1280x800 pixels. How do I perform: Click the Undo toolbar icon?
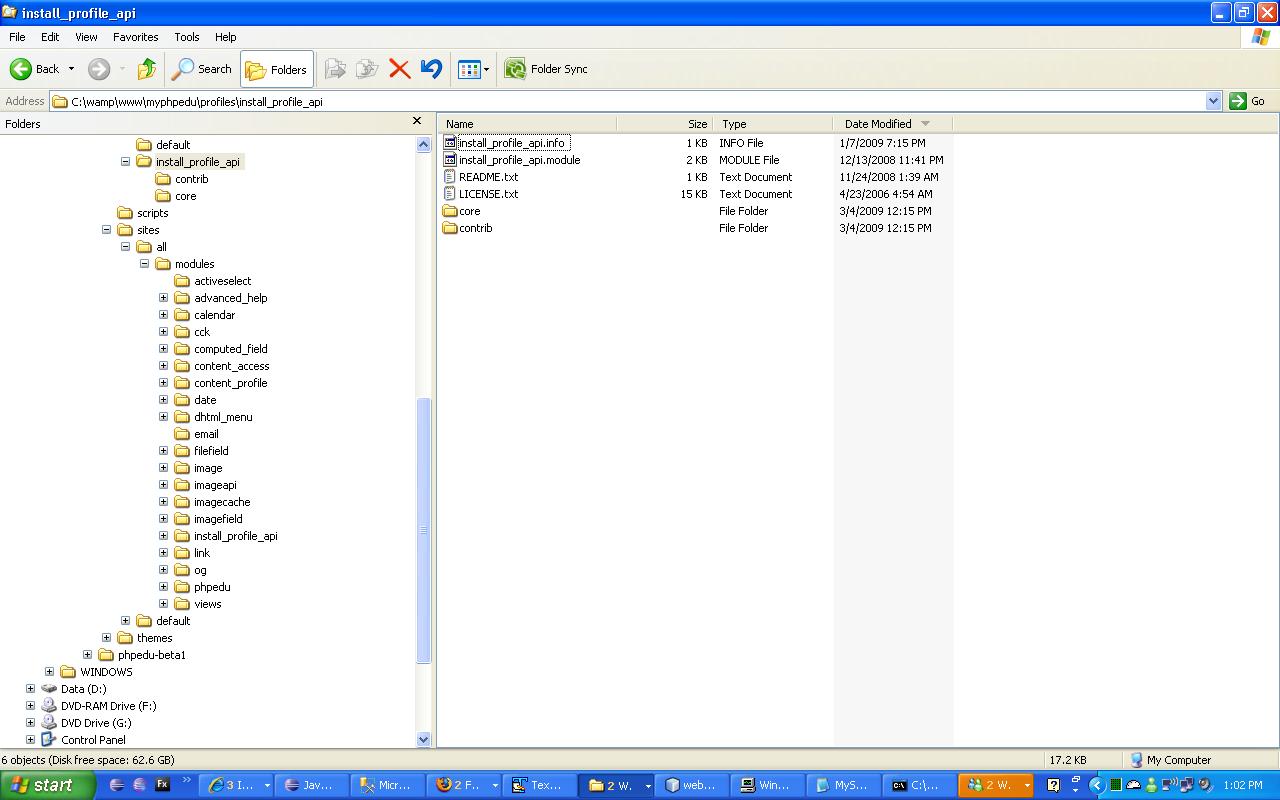point(431,69)
